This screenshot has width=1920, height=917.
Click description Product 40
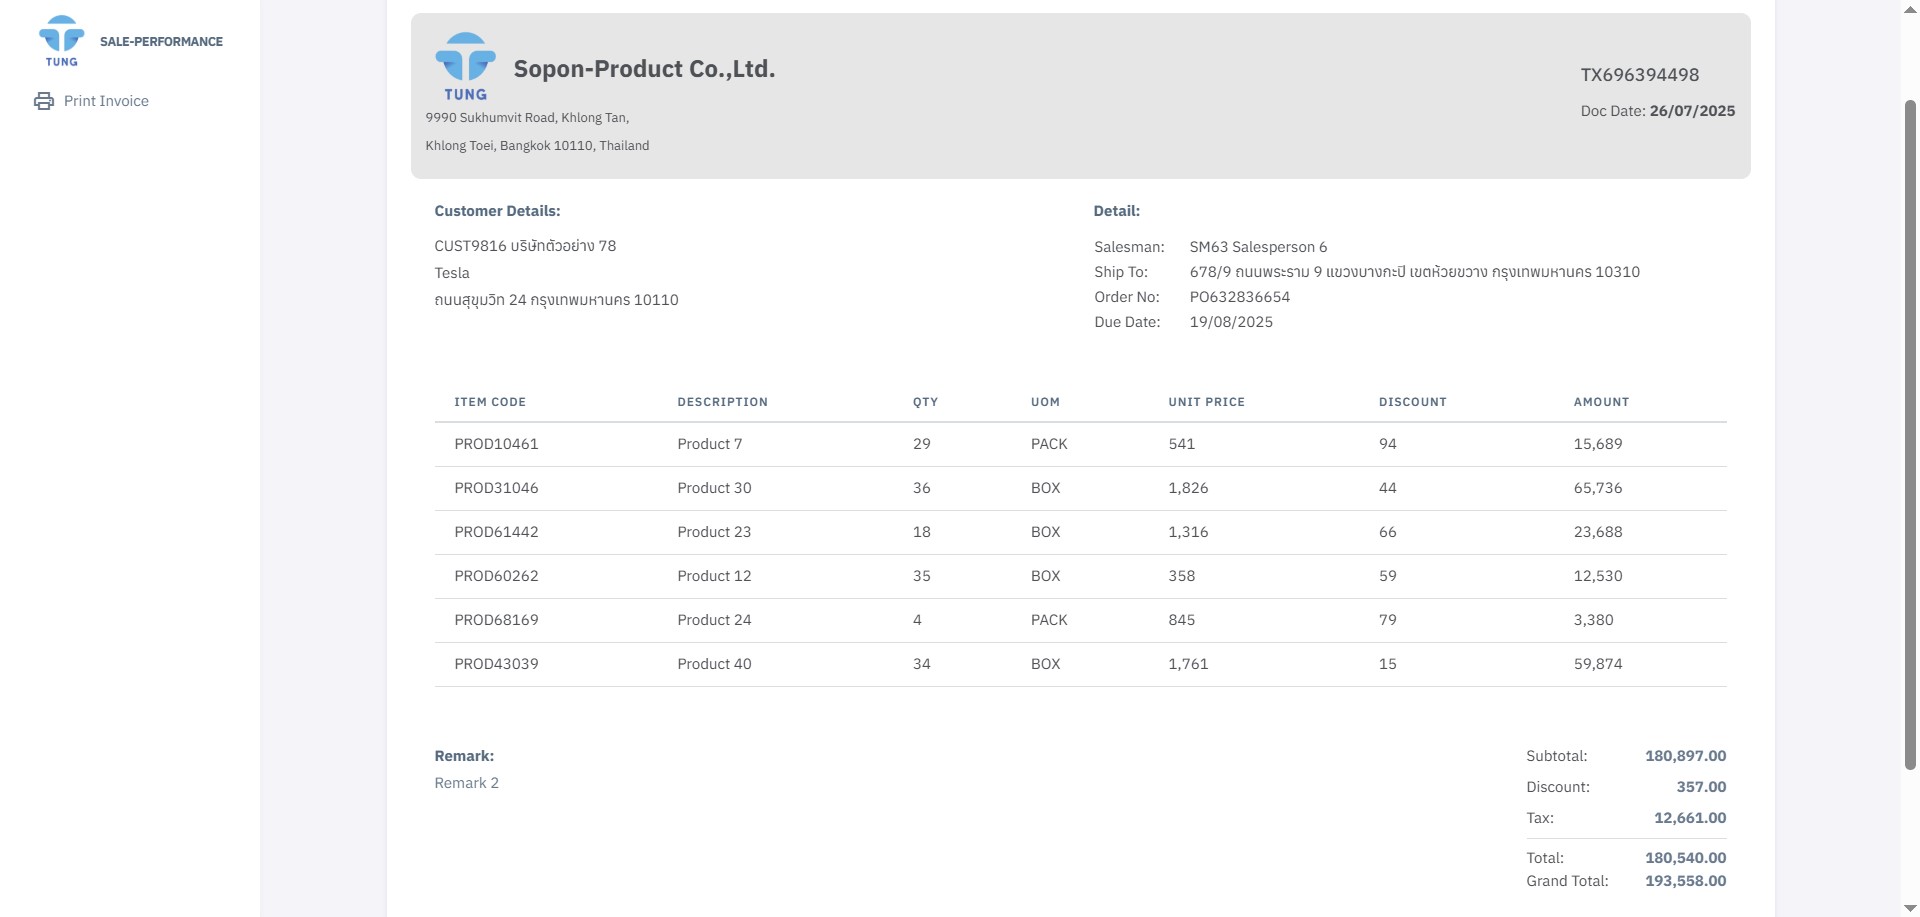coord(714,664)
